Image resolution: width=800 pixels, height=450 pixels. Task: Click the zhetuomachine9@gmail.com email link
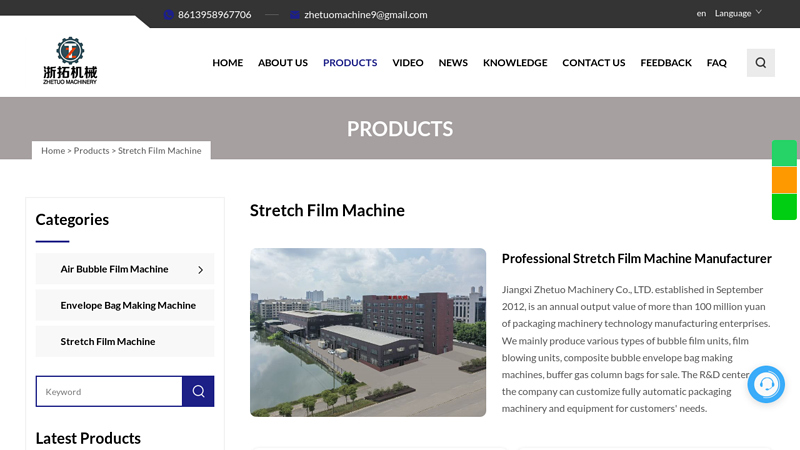[x=366, y=15]
